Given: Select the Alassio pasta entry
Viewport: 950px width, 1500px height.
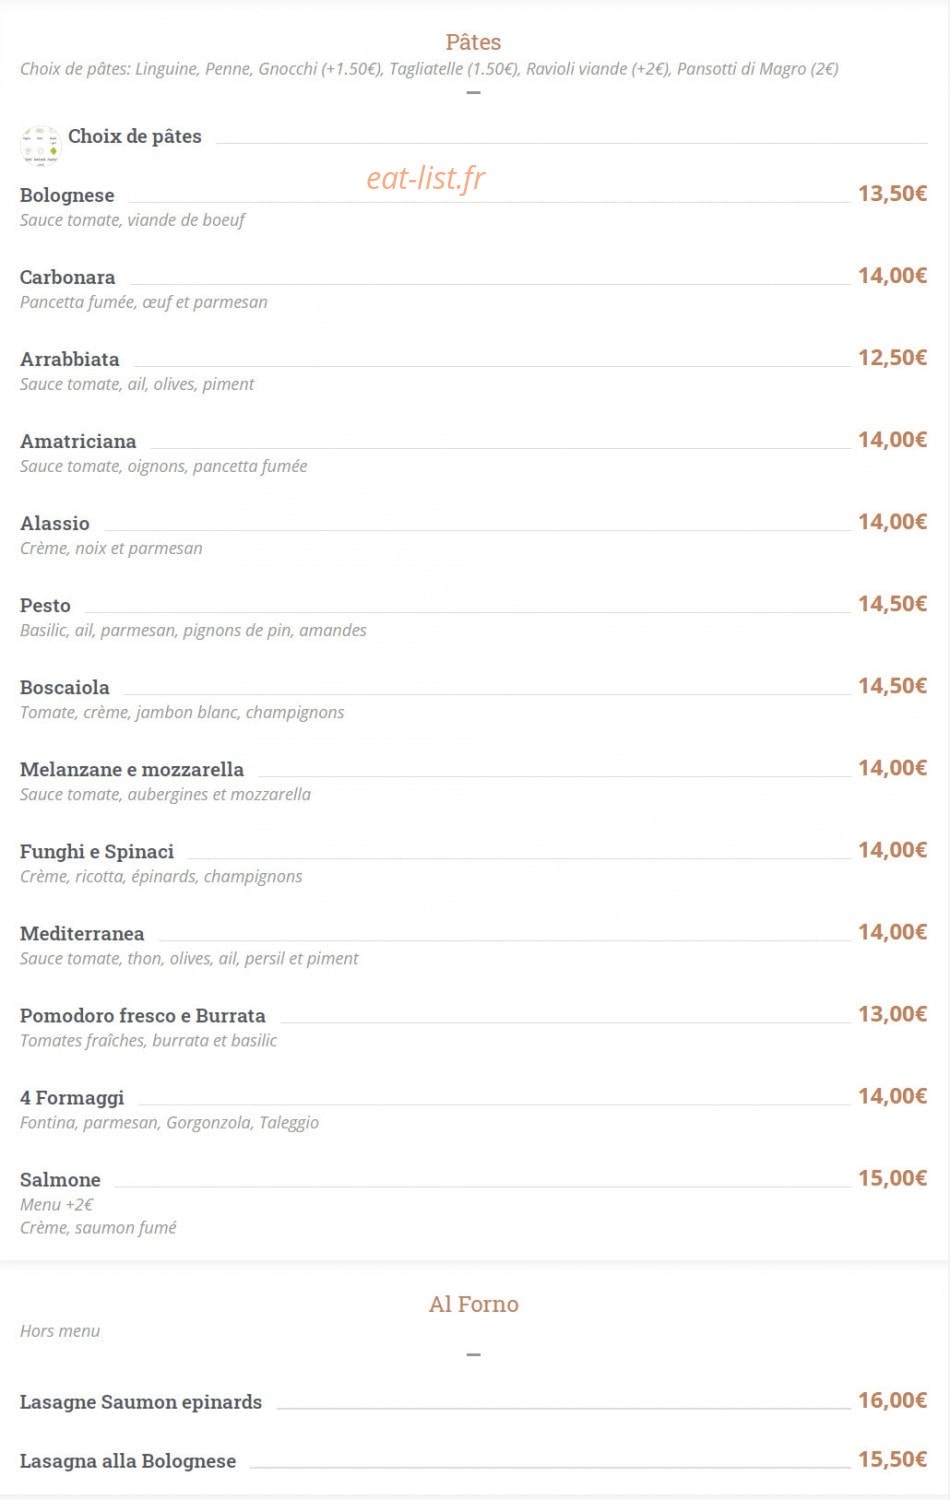Looking at the screenshot, I should pos(55,523).
